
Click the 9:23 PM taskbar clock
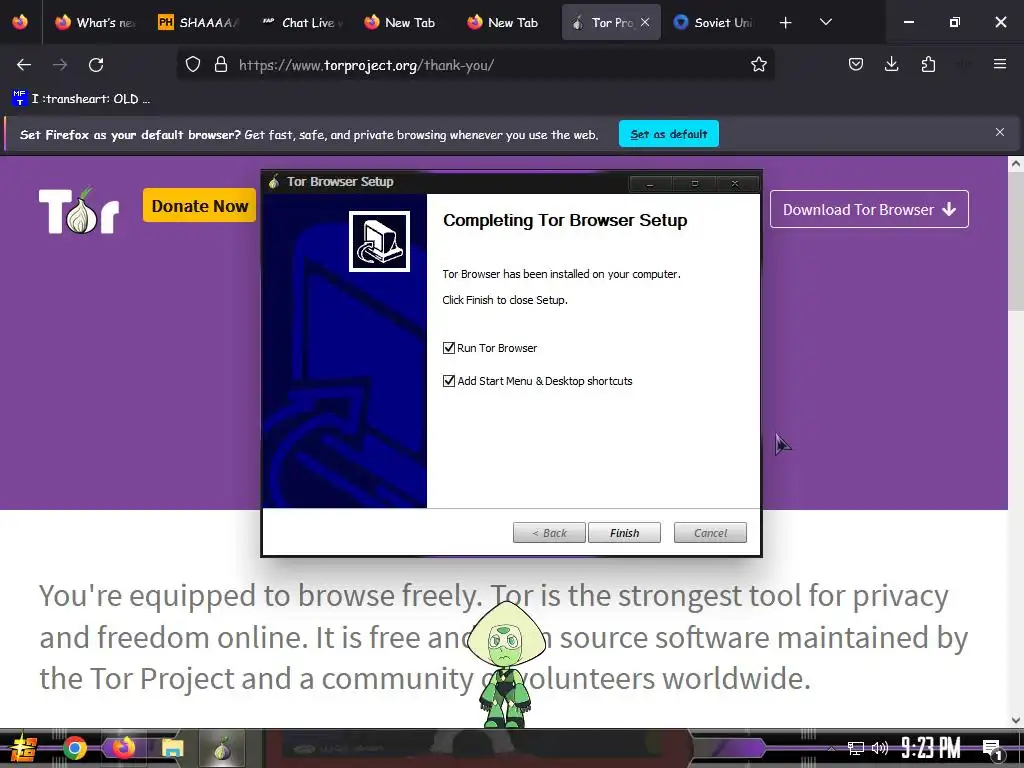(x=931, y=748)
